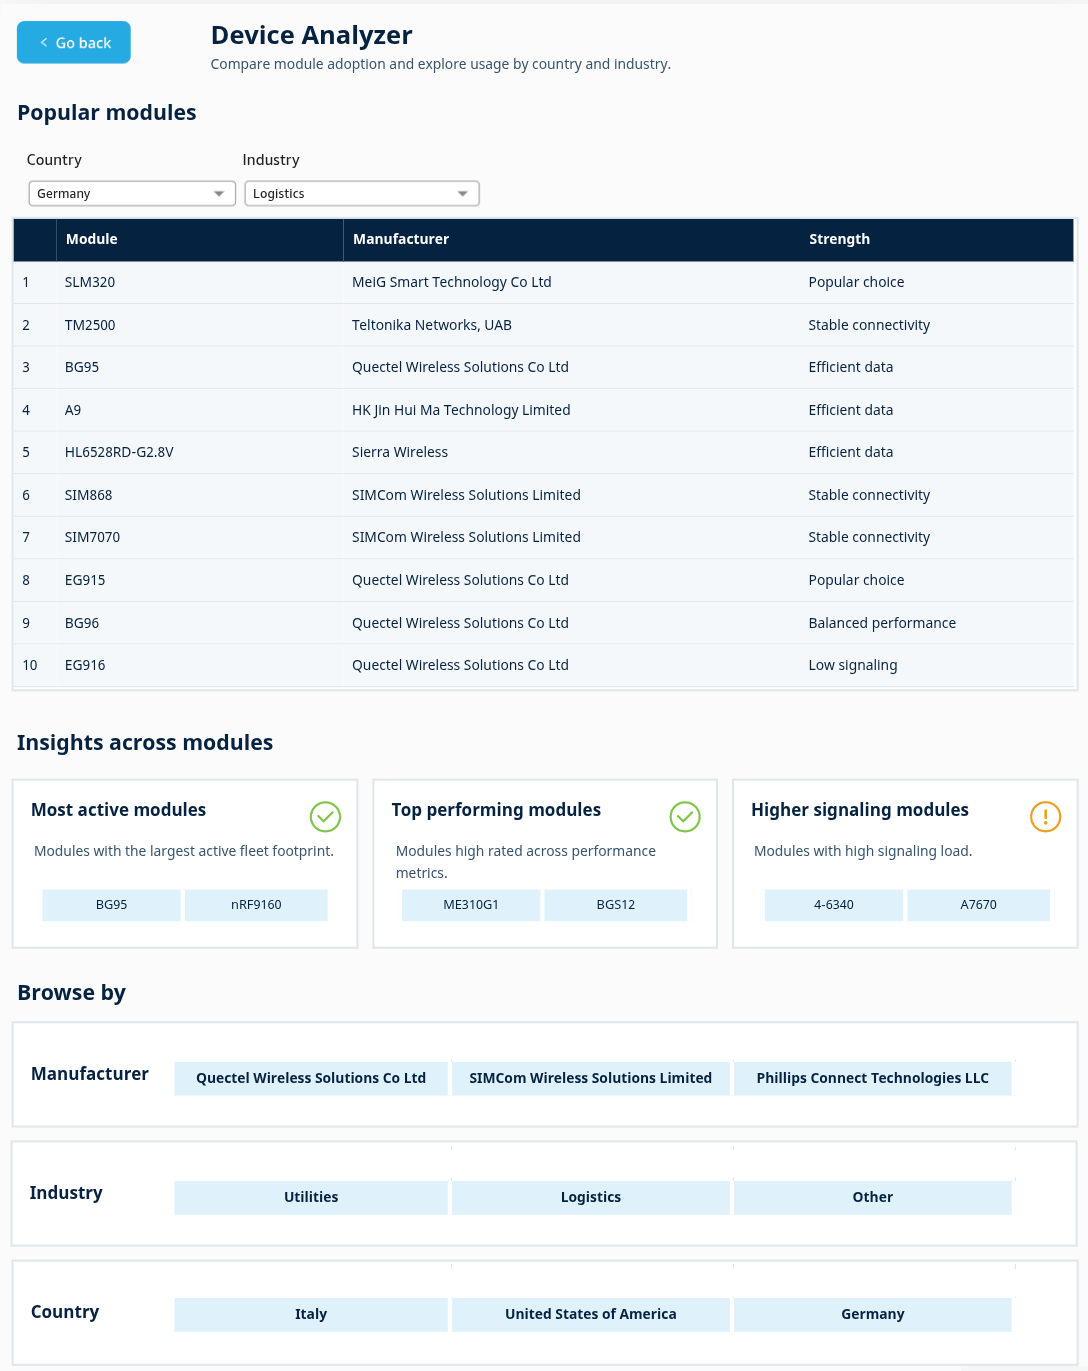Select the SIM7070 module row
Image resolution: width=1088 pixels, height=1371 pixels.
(543, 537)
